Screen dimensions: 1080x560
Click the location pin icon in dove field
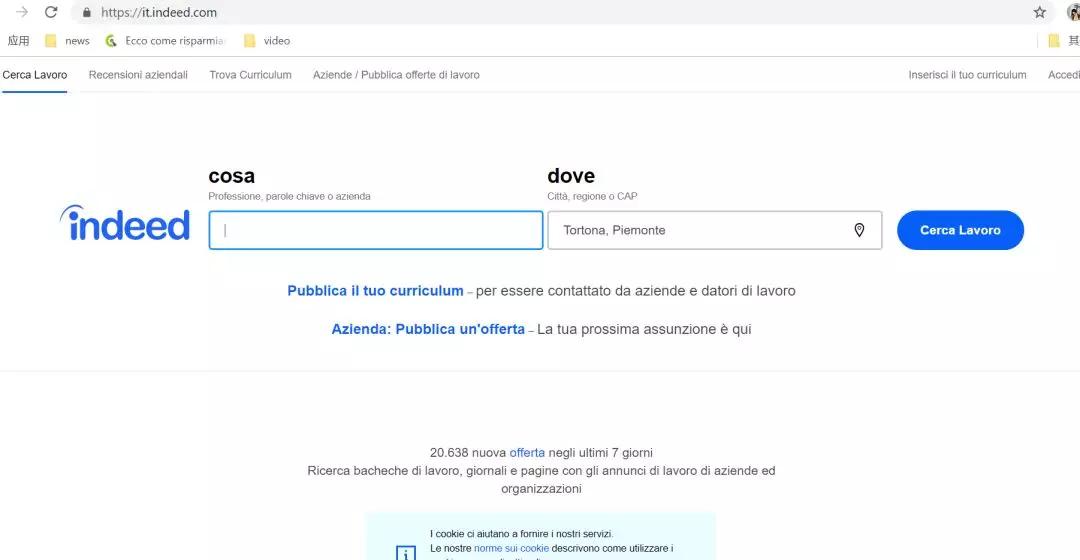[859, 230]
